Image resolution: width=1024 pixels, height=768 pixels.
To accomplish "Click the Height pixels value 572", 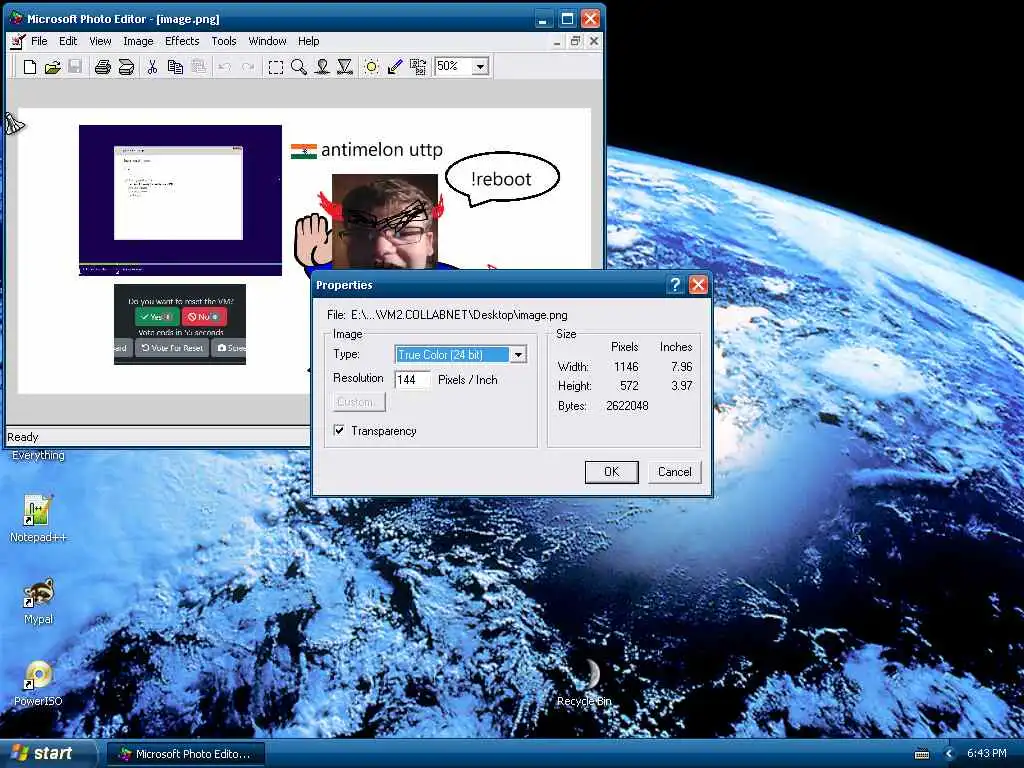I will 630,386.
